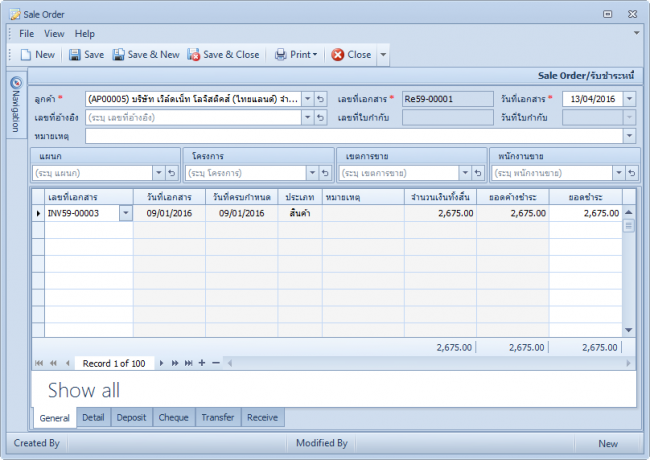Viewport: 650px width, 460px height.
Task: Click grid scrollbar up arrow
Action: pyautogui.click(x=629, y=212)
